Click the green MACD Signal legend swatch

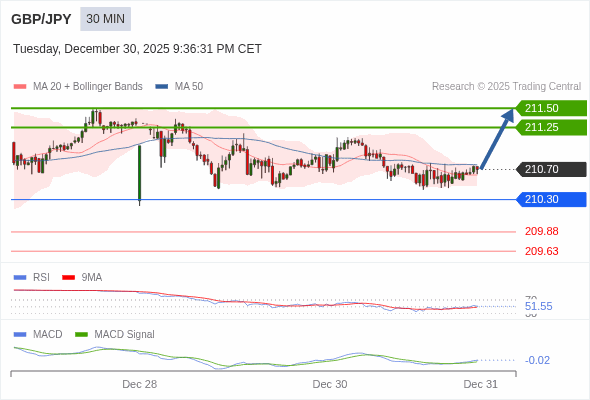point(81,335)
